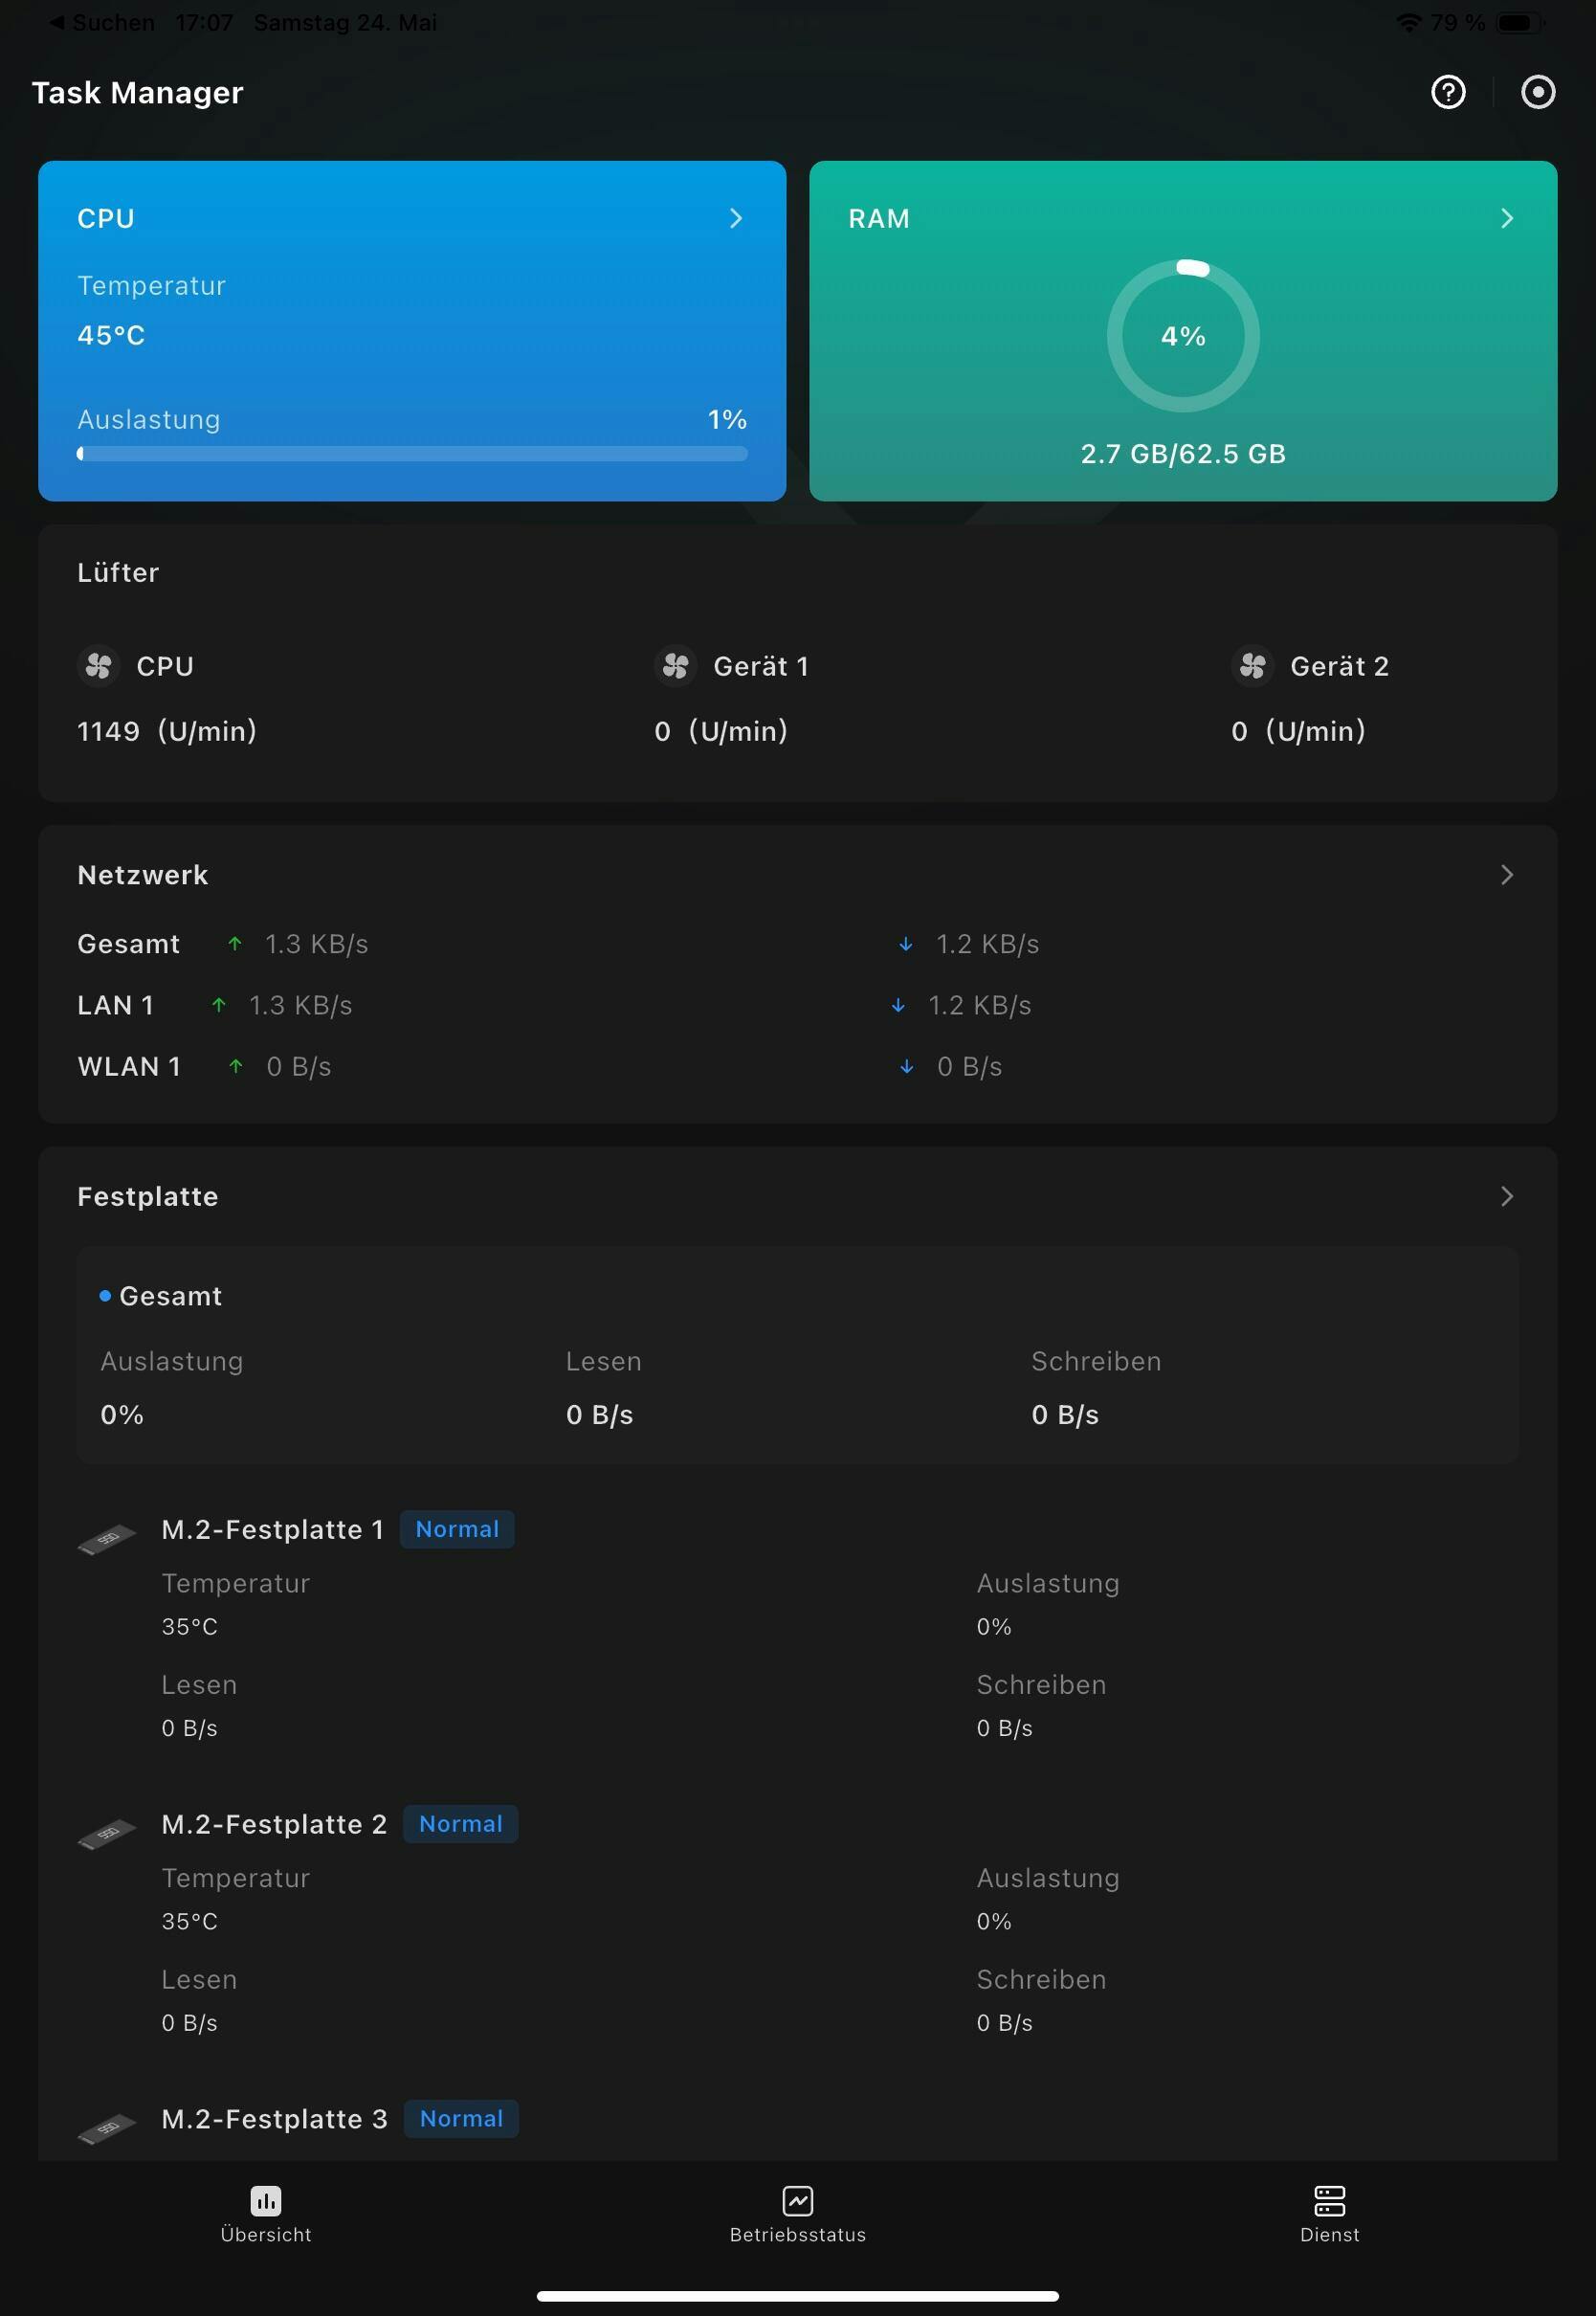Select the M.2-Festplatte 2 drive icon
This screenshot has height=2316, width=1596.
(107, 1834)
